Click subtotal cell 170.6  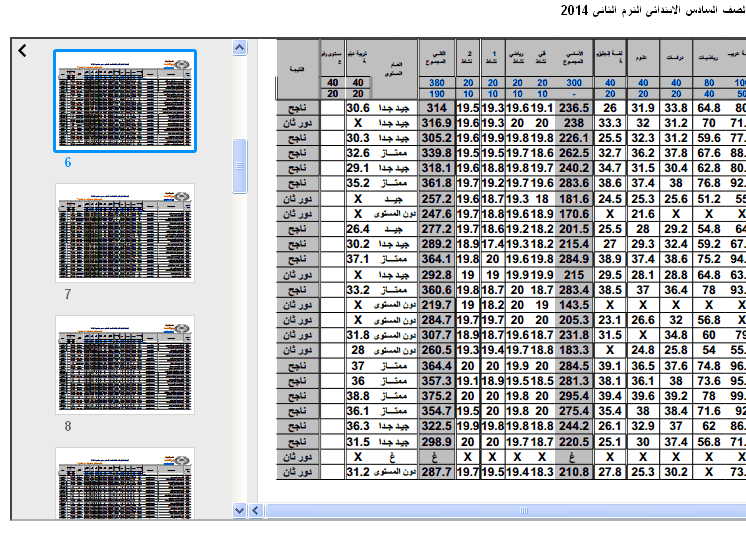tap(574, 214)
